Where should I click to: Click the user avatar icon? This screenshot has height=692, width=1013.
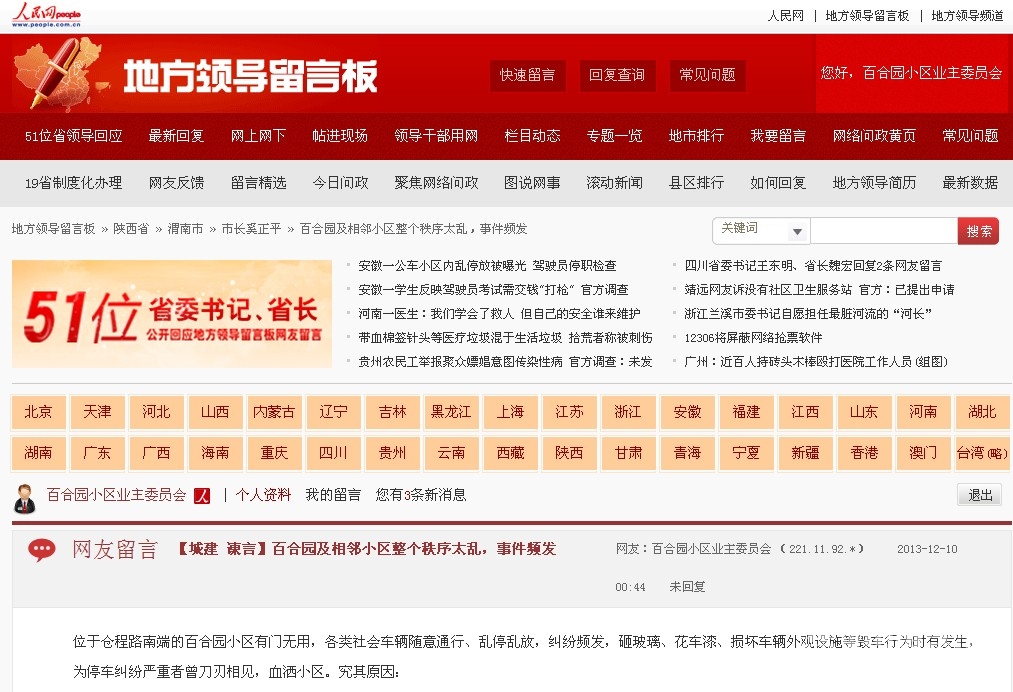click(25, 498)
